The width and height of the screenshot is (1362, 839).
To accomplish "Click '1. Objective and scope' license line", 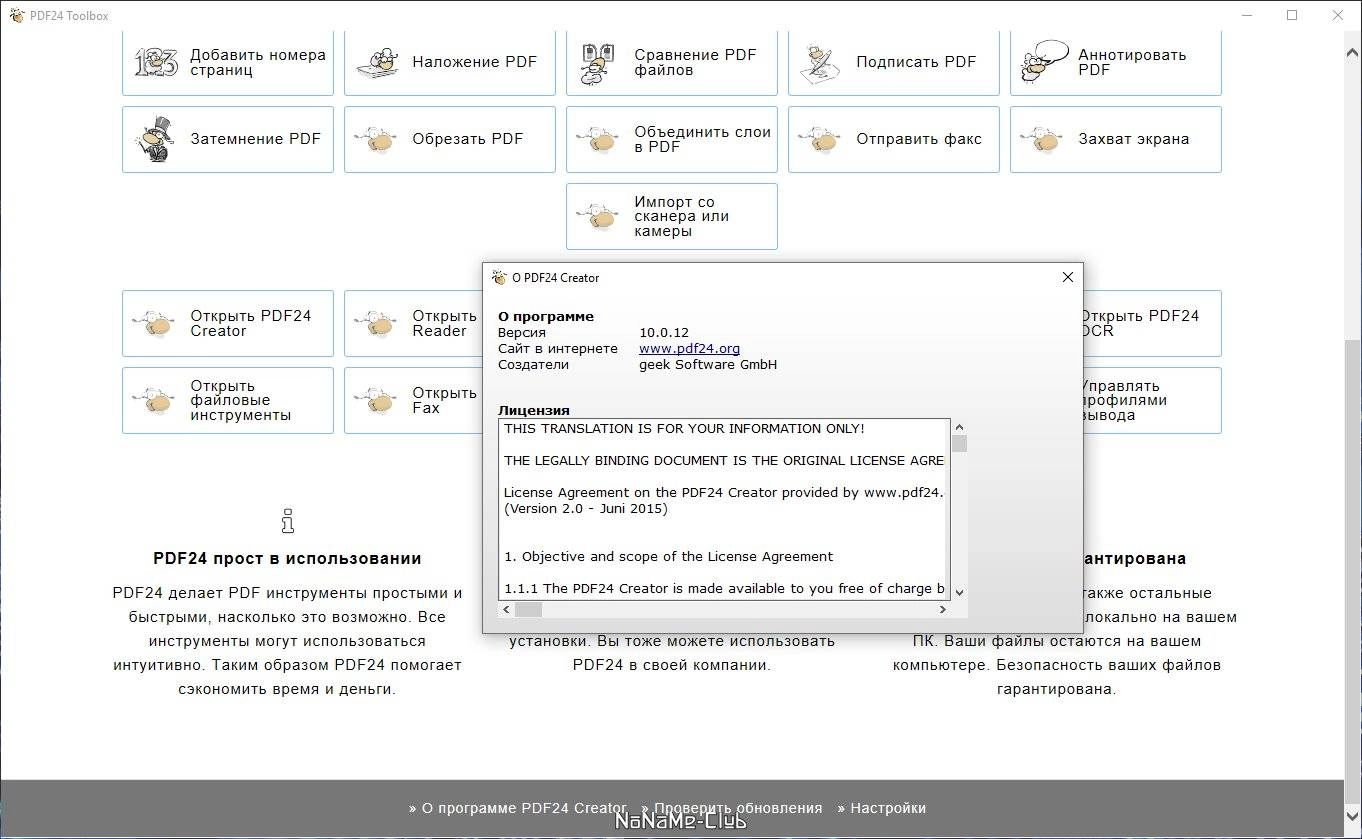I will pos(669,557).
